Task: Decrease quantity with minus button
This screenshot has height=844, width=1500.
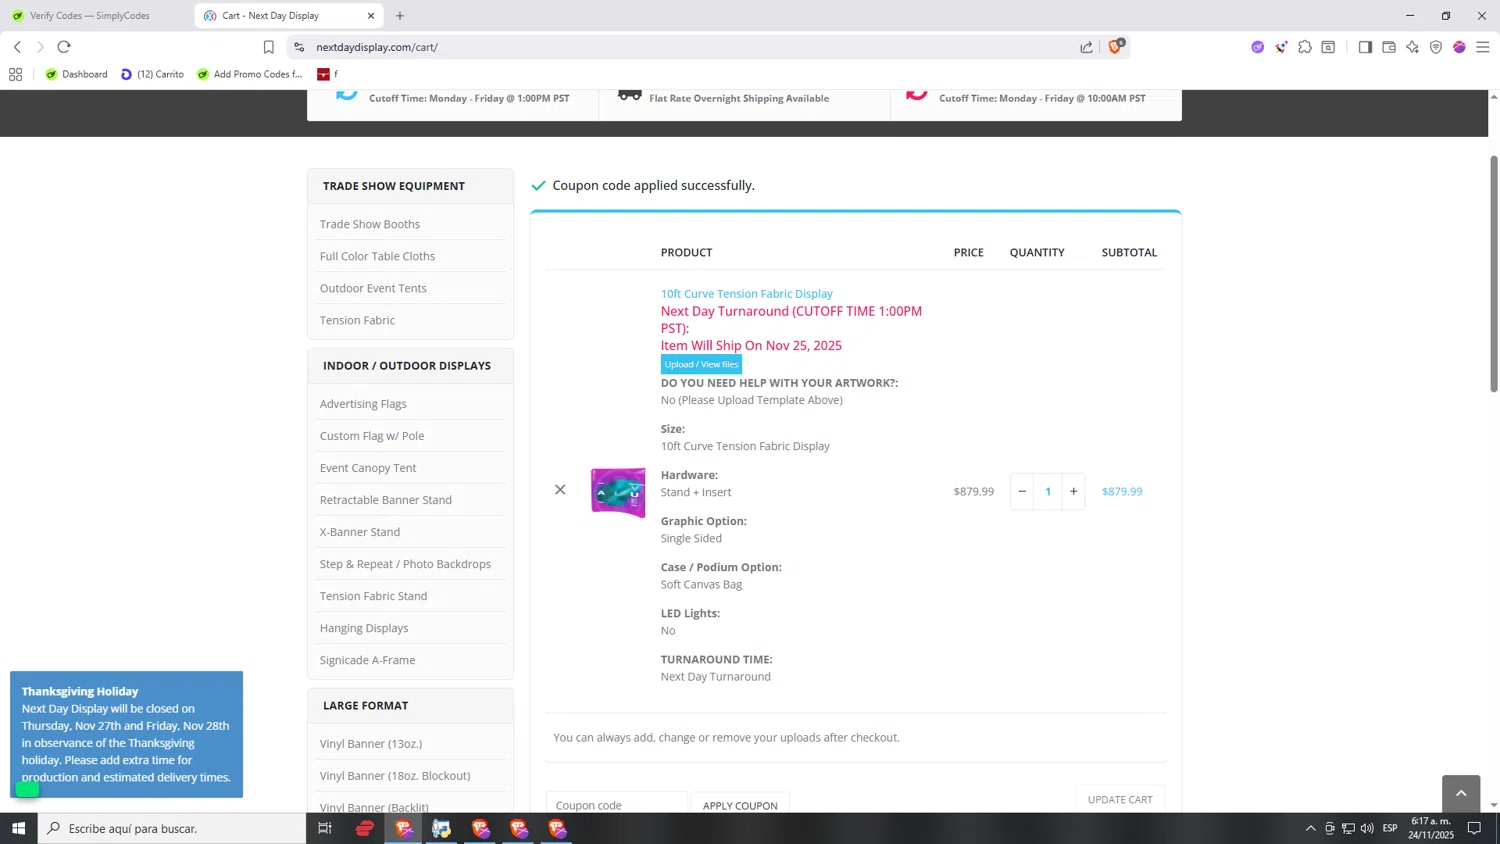Action: (1022, 491)
